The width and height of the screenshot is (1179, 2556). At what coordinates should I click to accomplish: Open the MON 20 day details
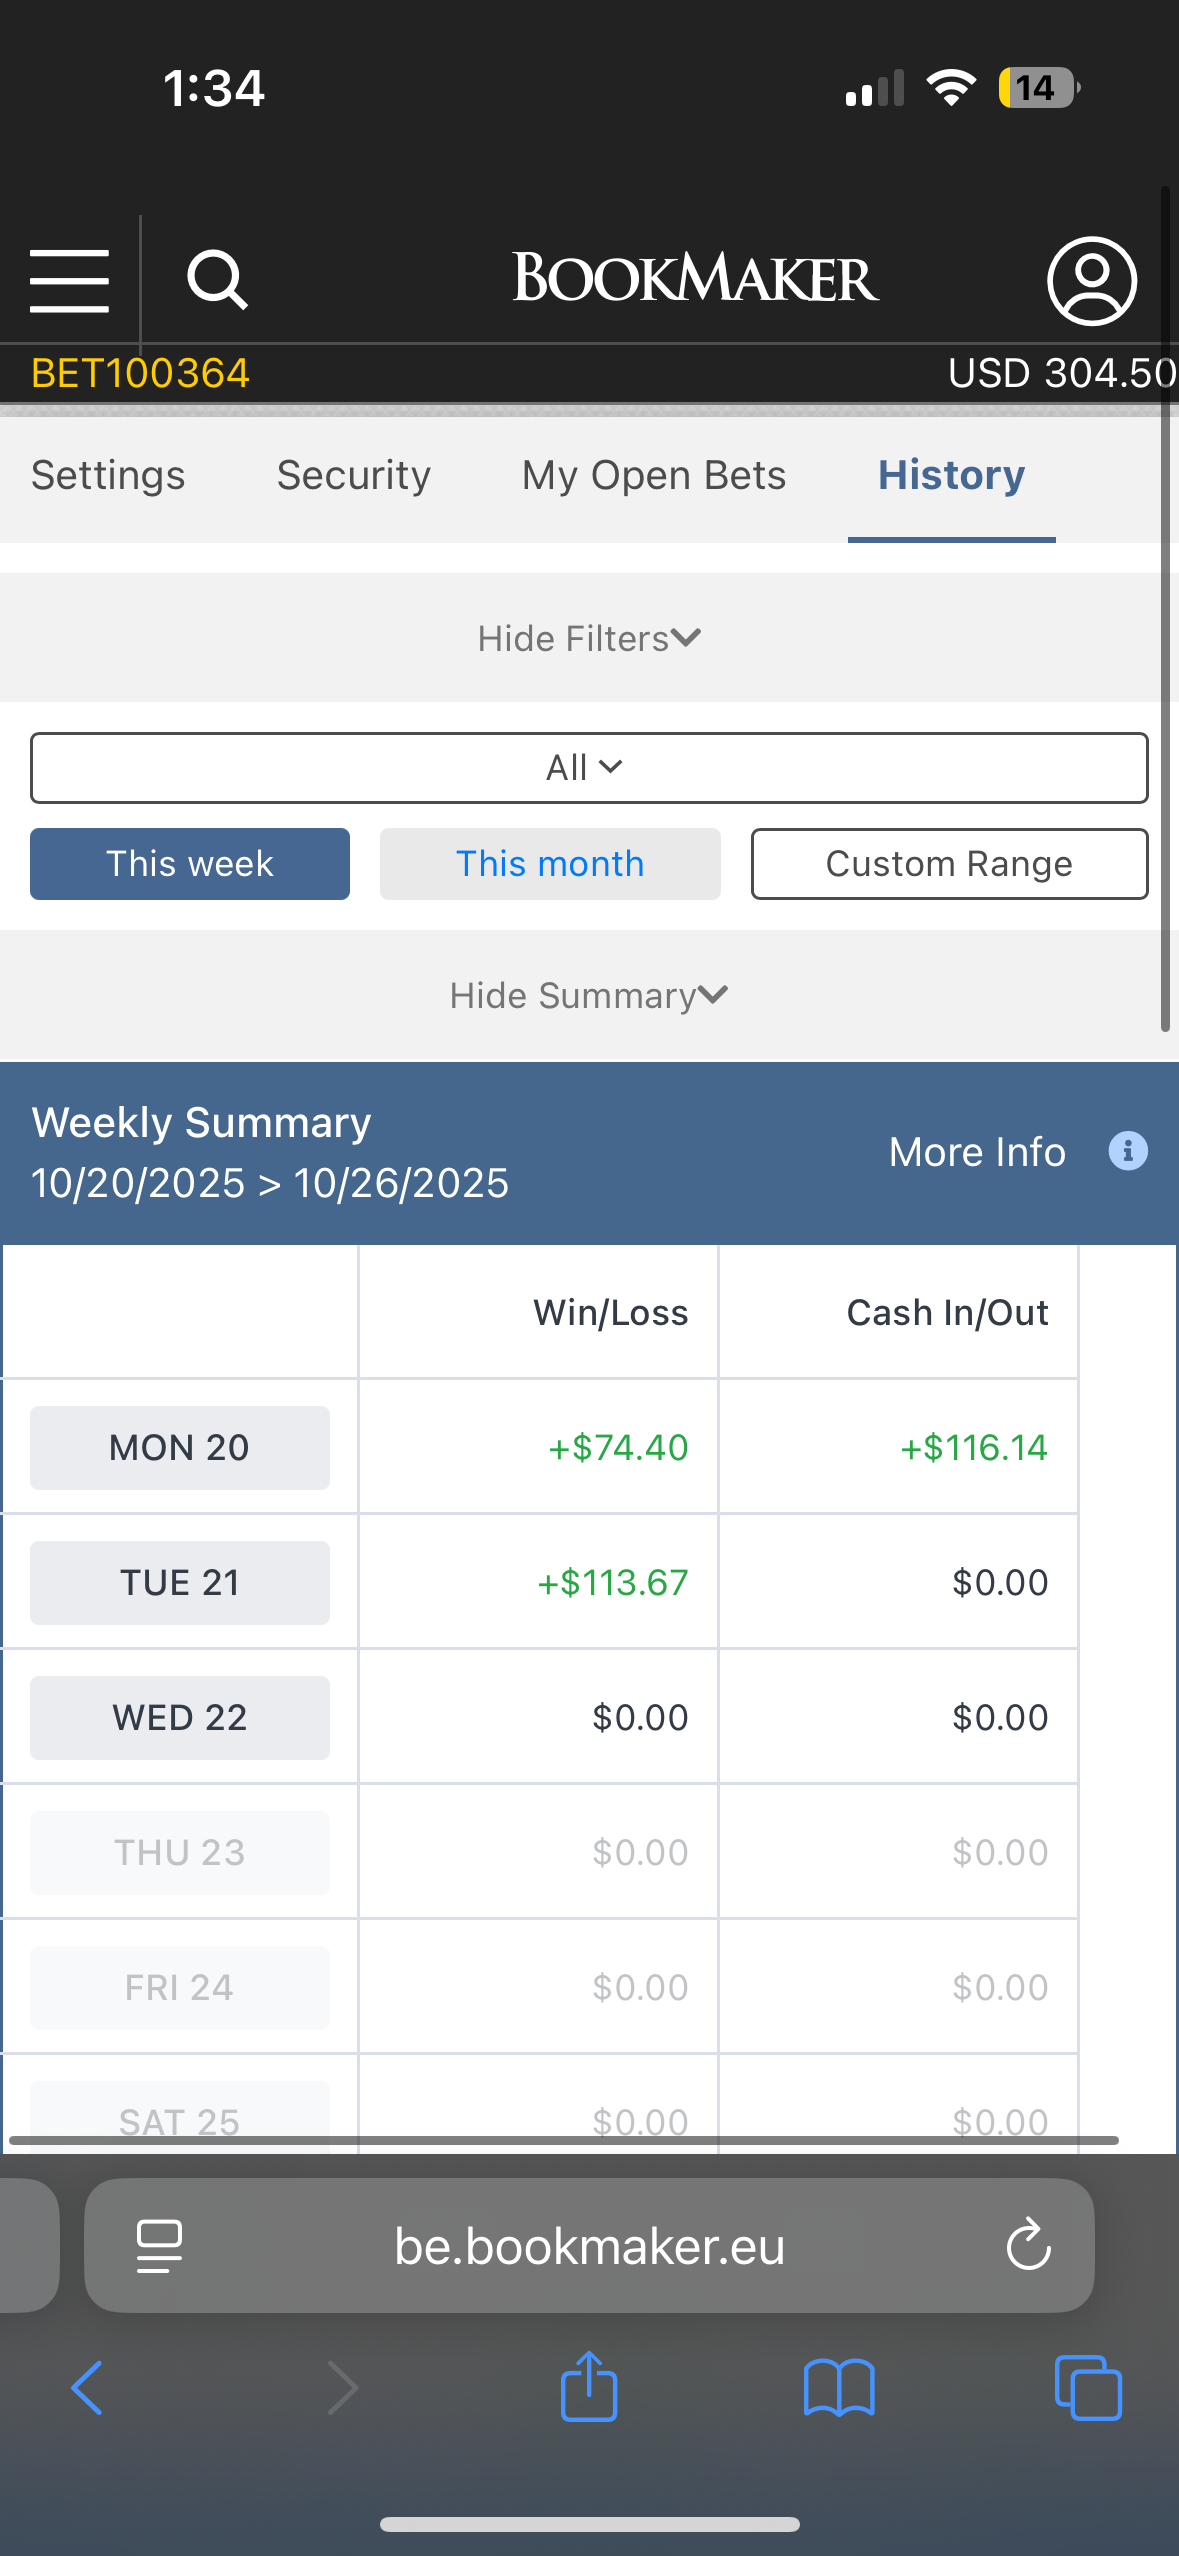pyautogui.click(x=180, y=1448)
